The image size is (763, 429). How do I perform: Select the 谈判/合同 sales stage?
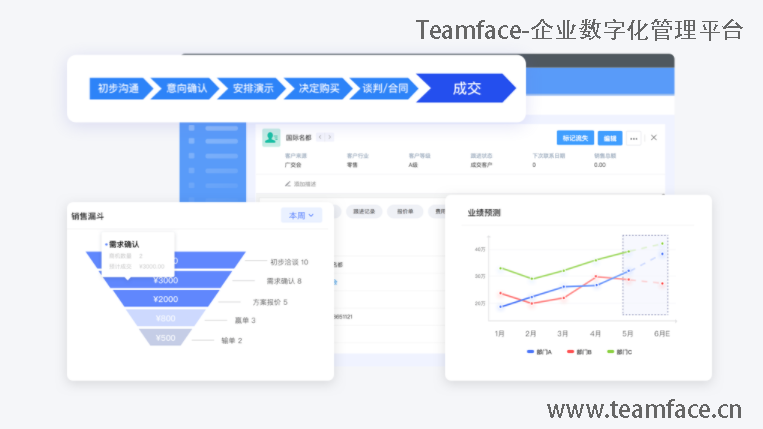pyautogui.click(x=385, y=89)
